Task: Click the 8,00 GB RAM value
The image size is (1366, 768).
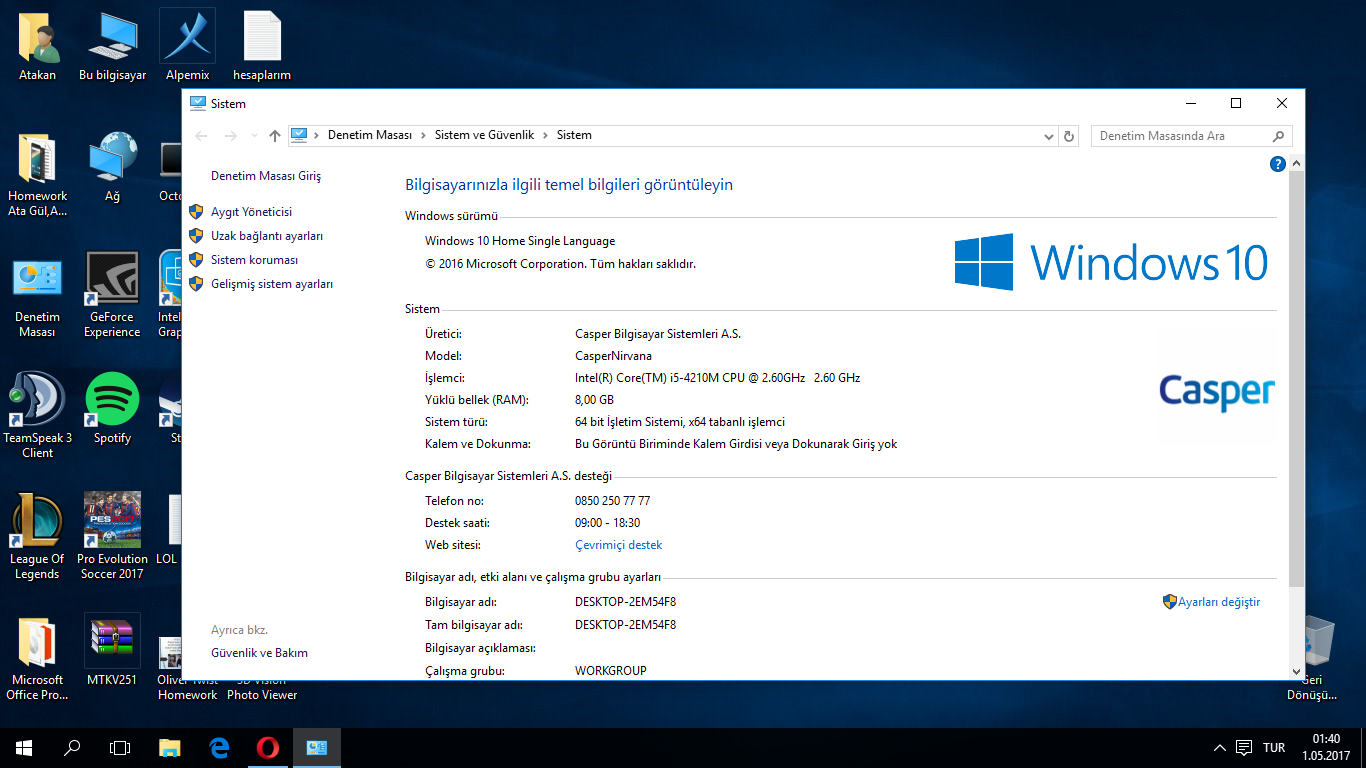Action: (x=594, y=400)
